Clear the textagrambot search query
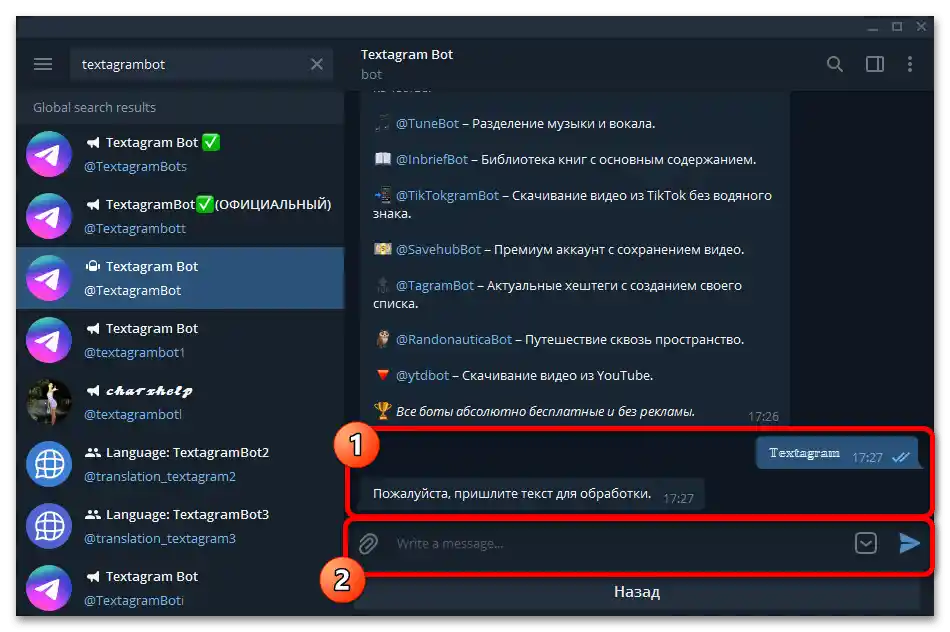950x632 pixels. 316,64
